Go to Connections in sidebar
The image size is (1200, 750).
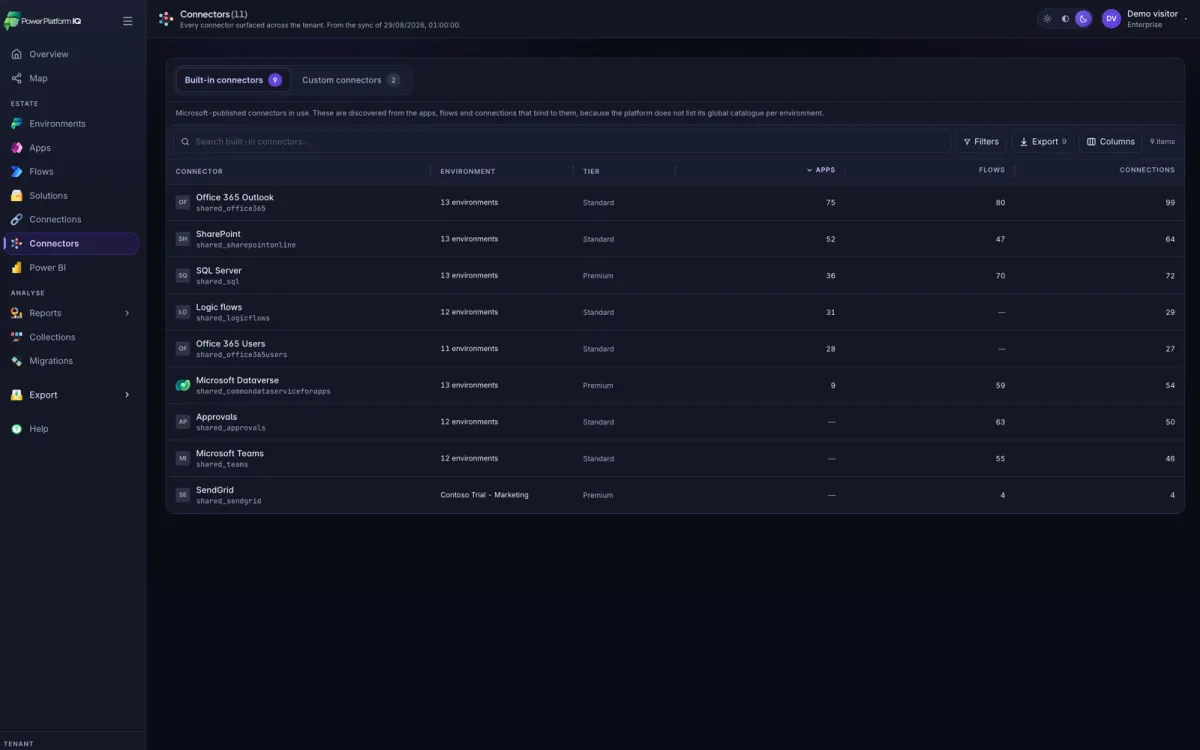[72, 220]
